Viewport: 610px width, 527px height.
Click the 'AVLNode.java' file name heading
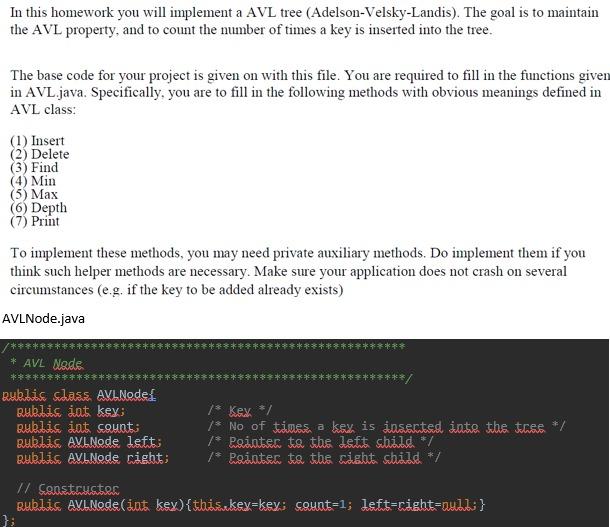click(43, 319)
